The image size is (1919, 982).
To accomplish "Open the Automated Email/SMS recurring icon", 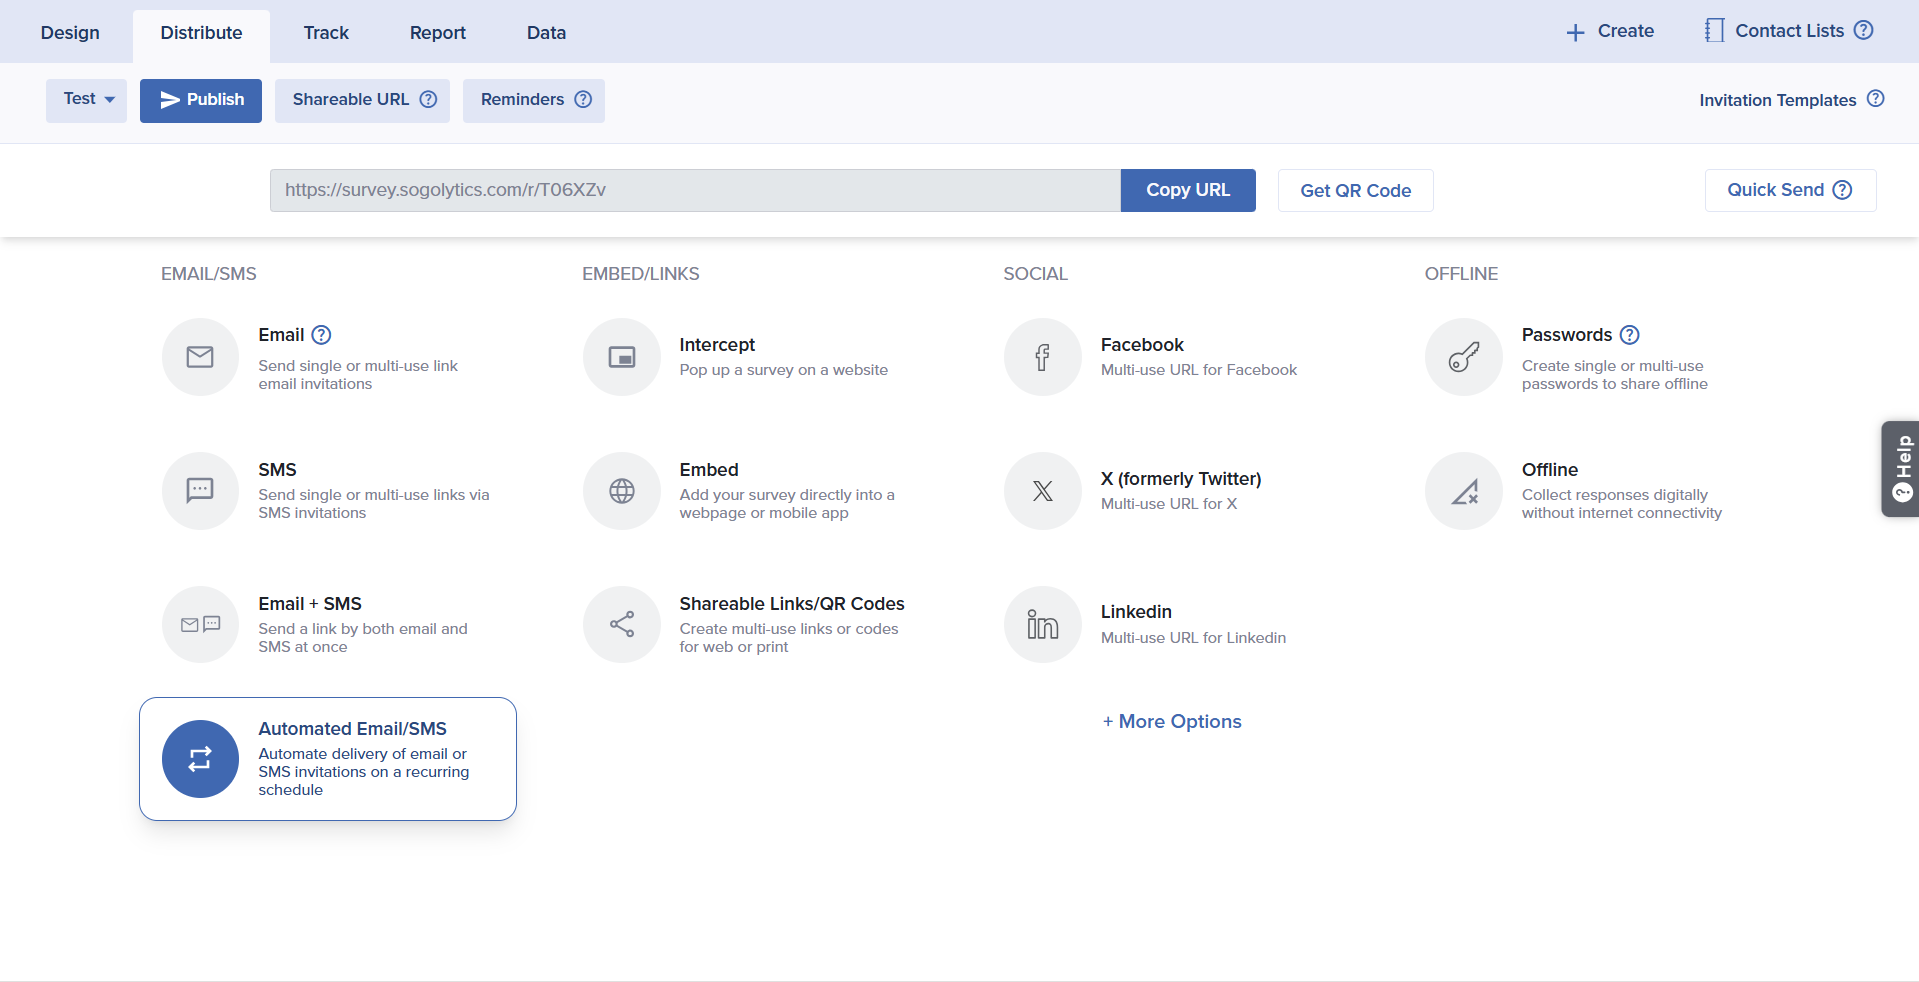I will click(x=200, y=759).
